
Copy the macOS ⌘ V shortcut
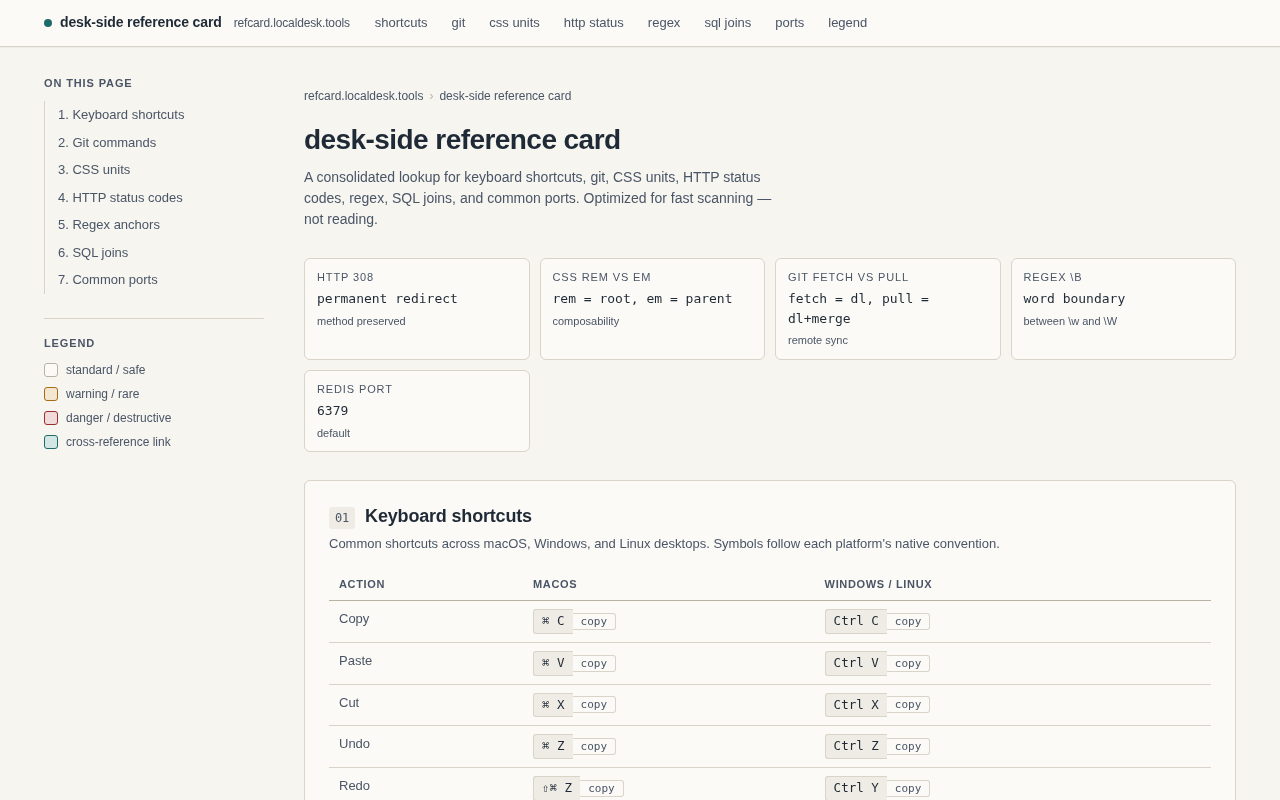594,664
